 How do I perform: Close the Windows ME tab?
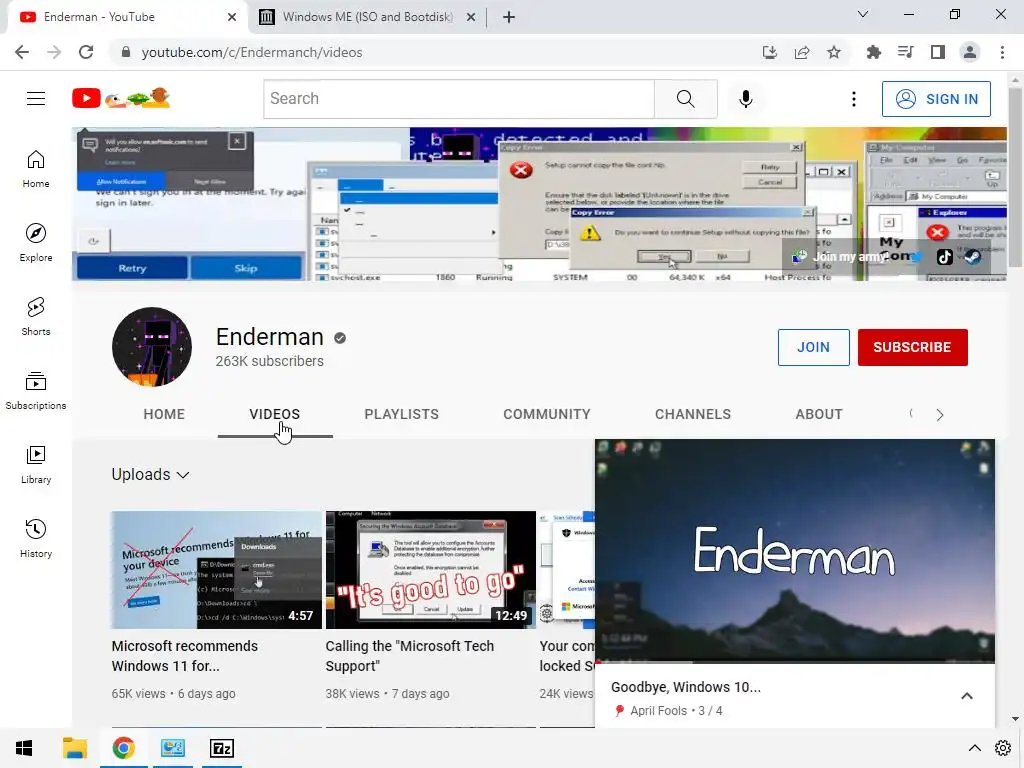471,17
